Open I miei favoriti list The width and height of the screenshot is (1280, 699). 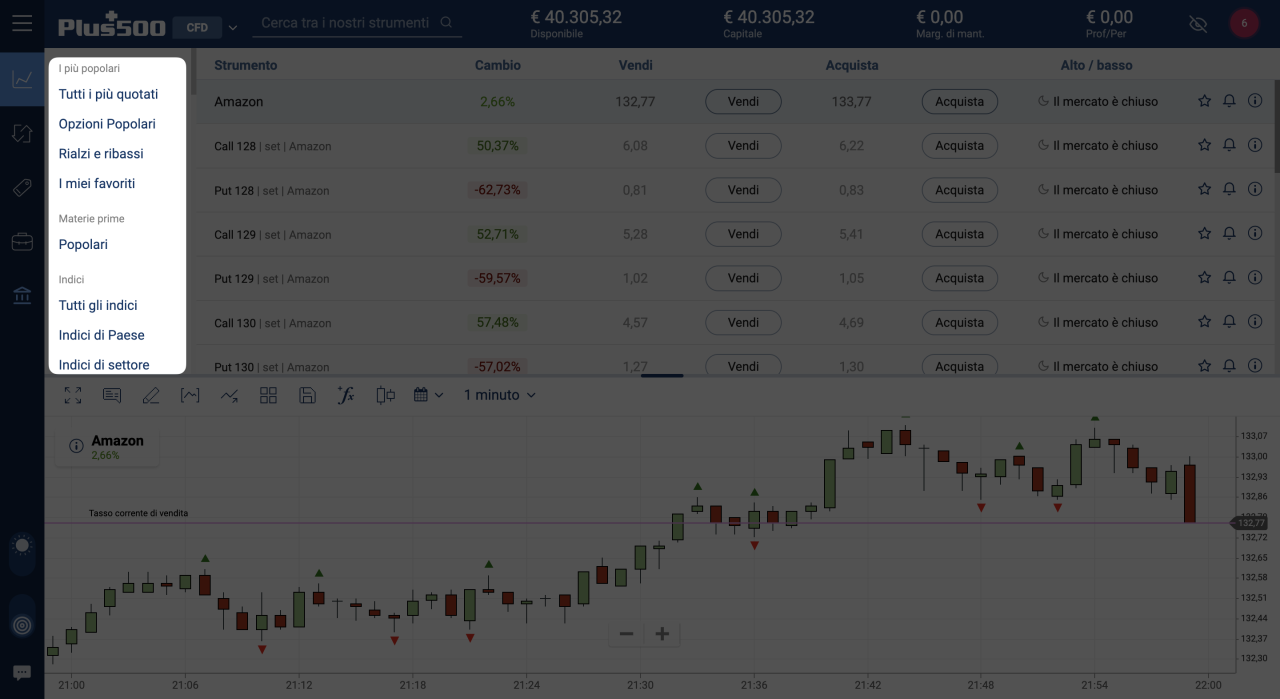tap(97, 184)
